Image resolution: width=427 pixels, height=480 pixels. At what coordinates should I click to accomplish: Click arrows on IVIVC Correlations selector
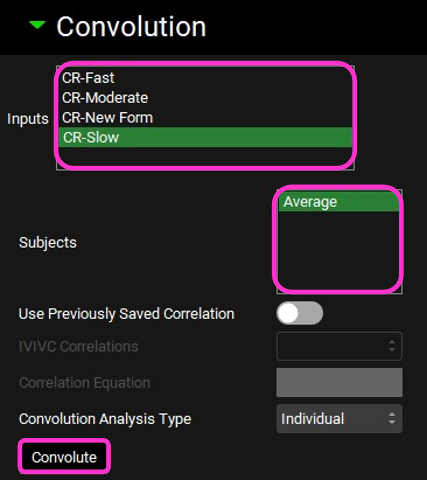click(x=392, y=346)
